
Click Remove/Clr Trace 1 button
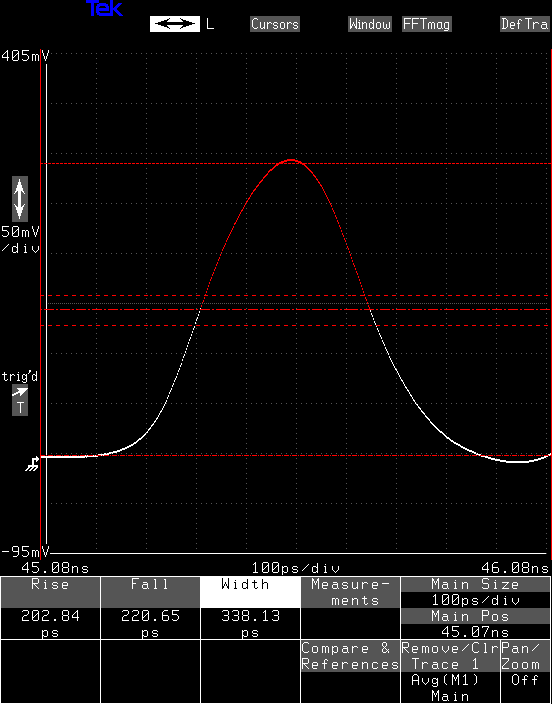(450, 656)
